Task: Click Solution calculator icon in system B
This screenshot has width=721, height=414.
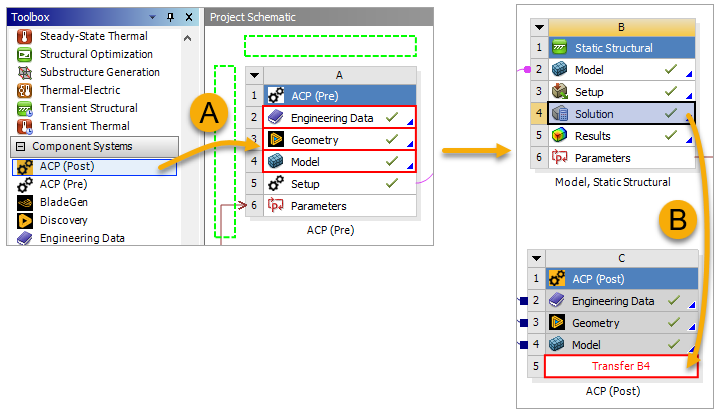Action: tap(560, 113)
